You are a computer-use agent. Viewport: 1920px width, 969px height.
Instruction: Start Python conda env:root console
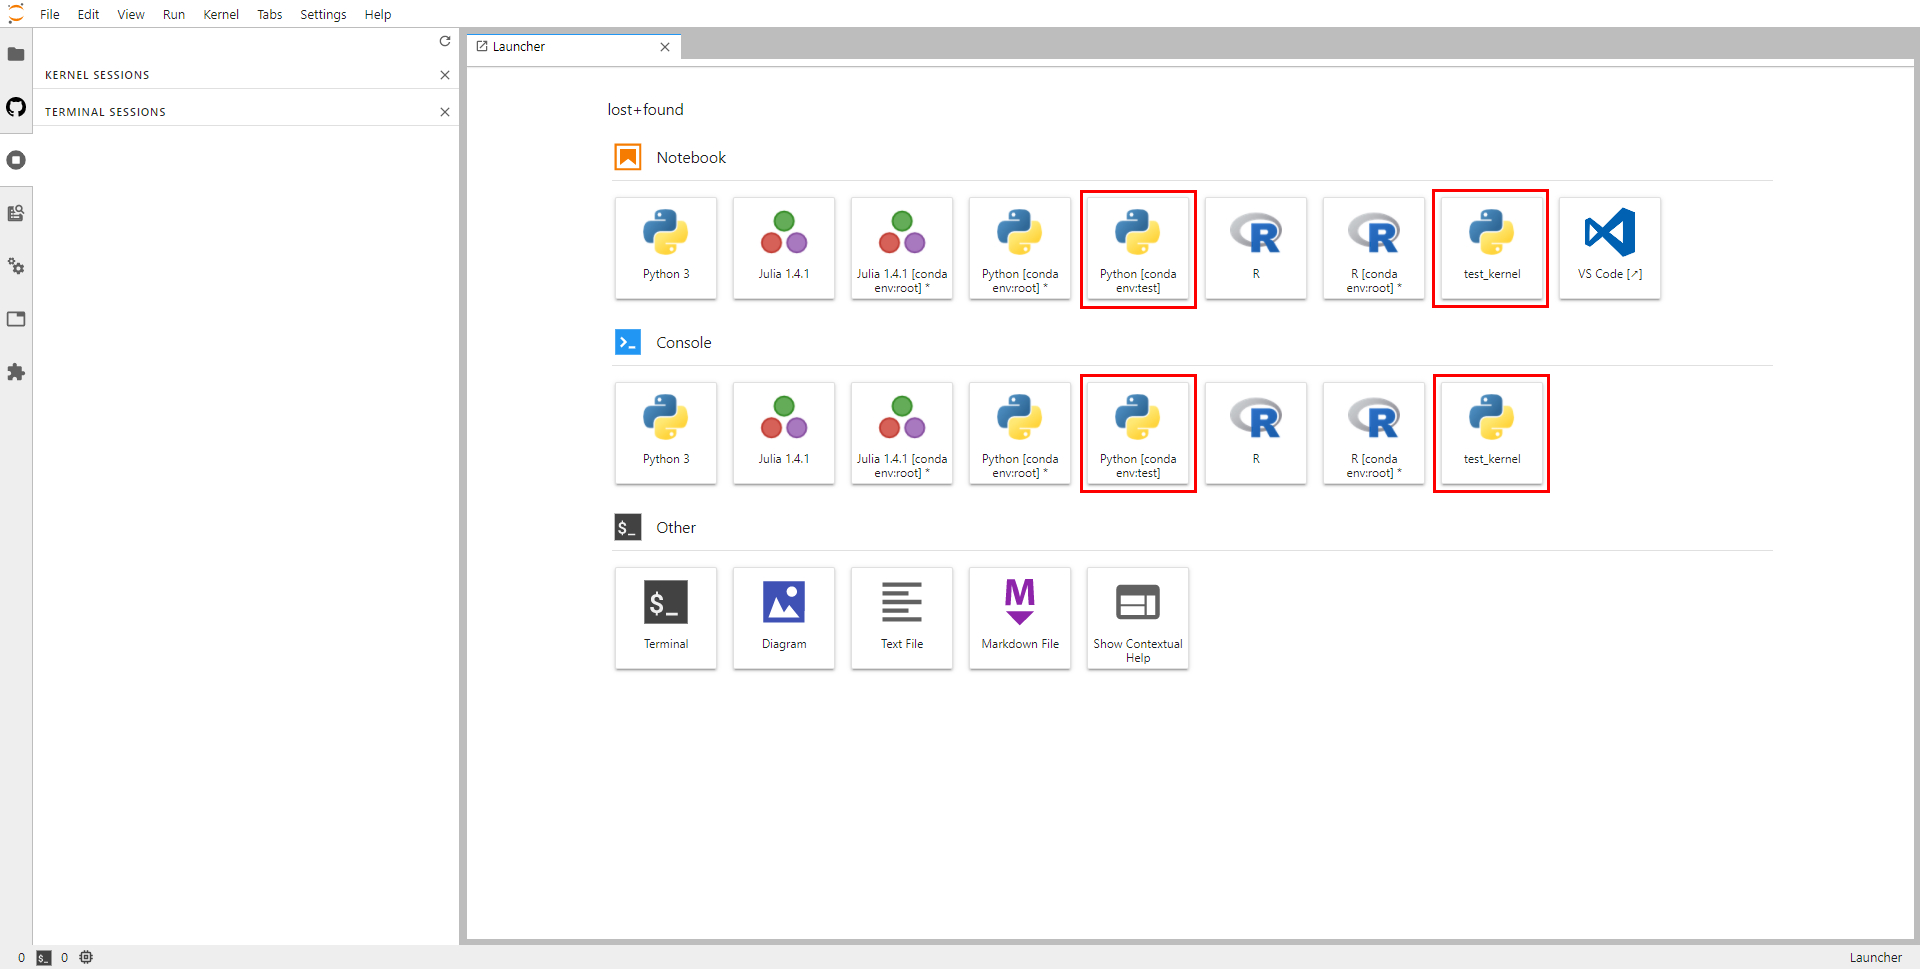[1020, 433]
